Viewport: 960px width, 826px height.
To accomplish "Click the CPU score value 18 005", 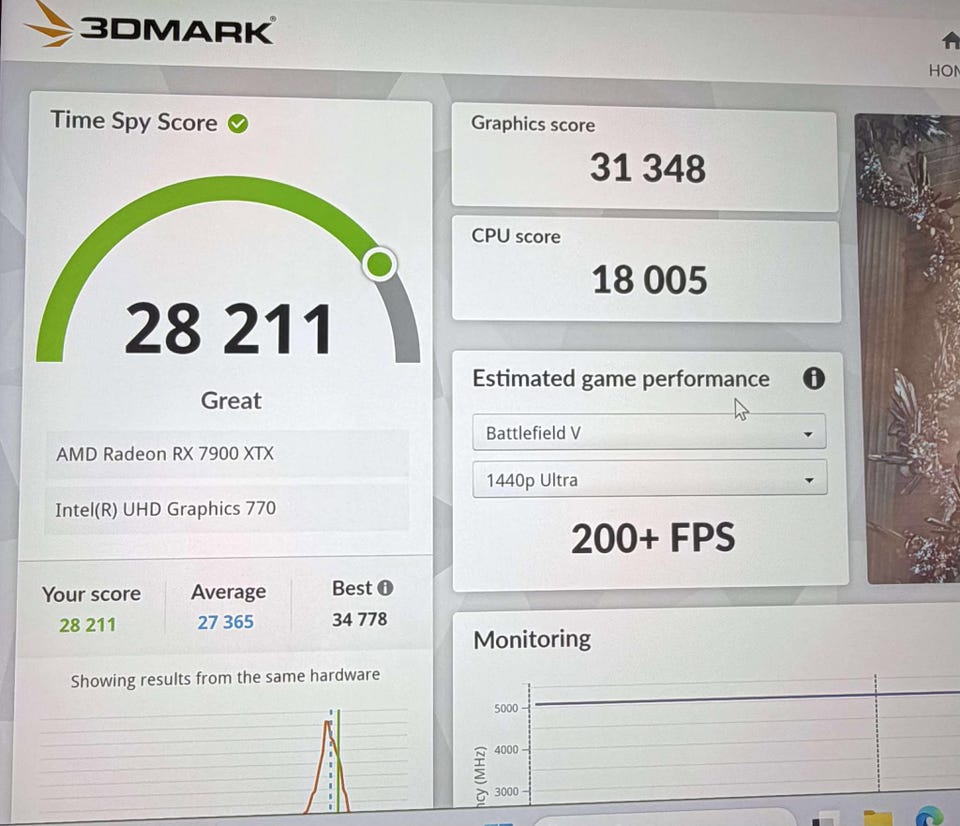I will [650, 280].
